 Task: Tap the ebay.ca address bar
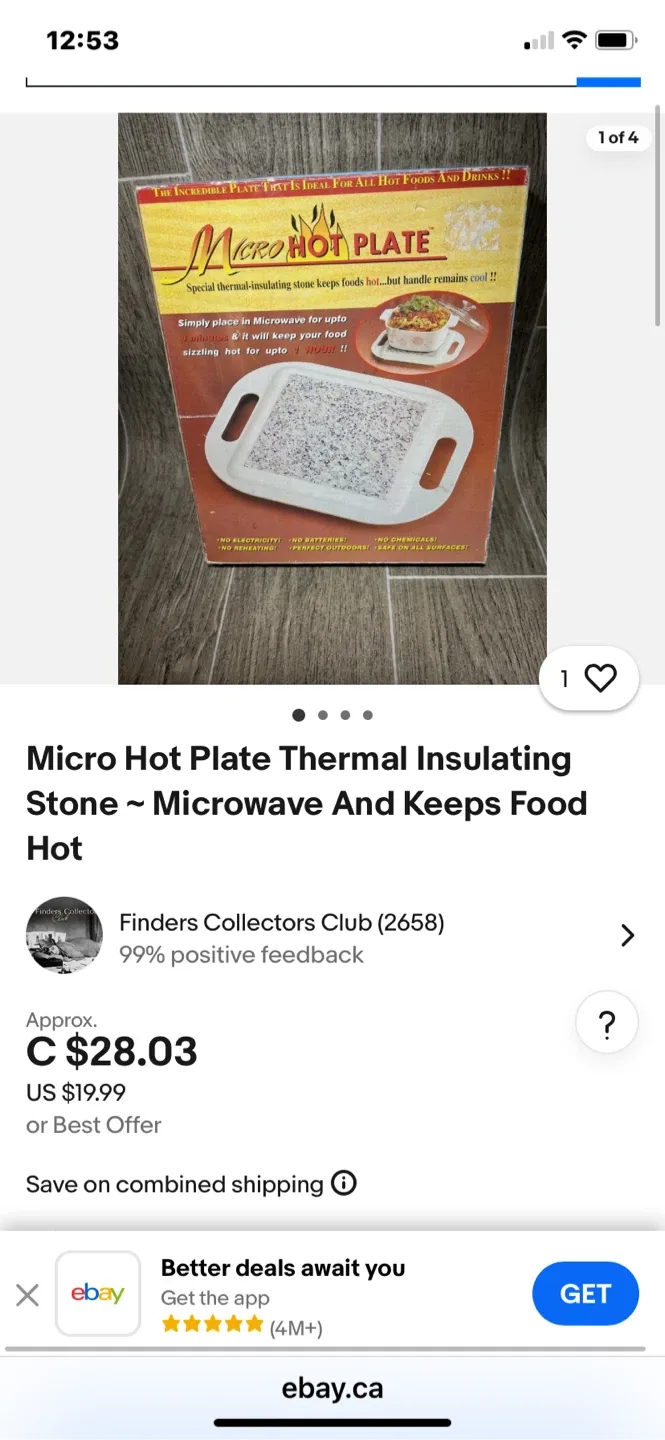pos(332,1388)
